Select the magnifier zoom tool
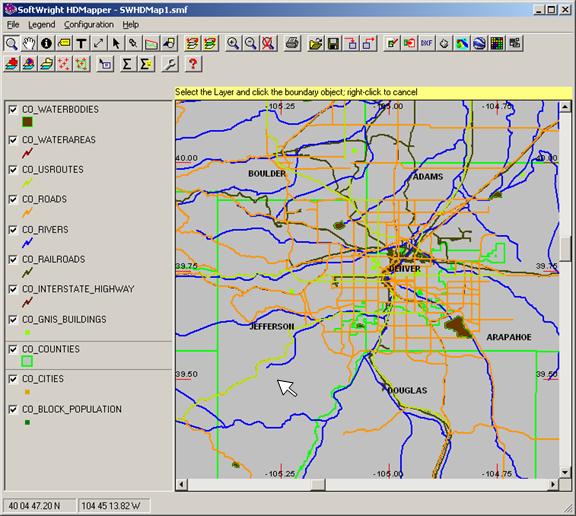This screenshot has width=576, height=516. [11, 43]
